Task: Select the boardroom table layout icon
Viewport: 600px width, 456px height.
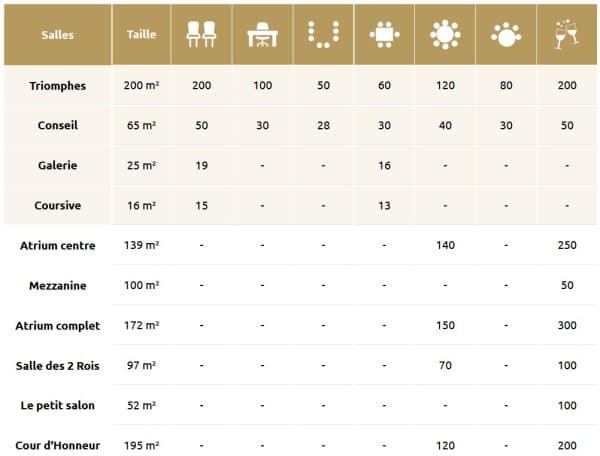Action: tap(384, 35)
